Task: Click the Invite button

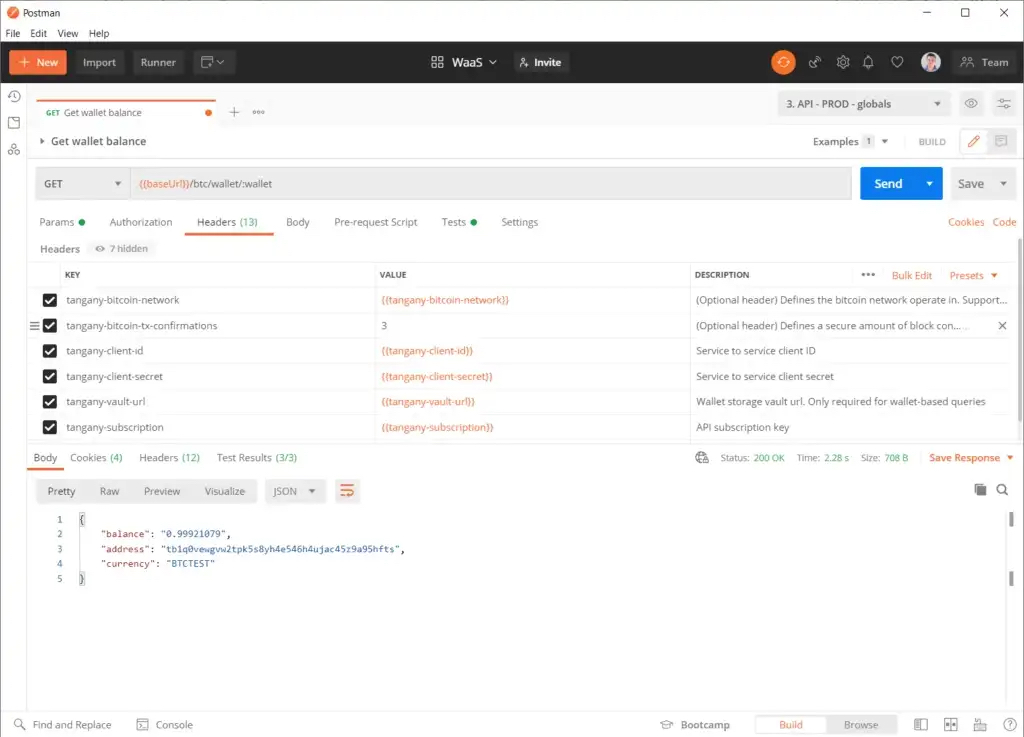Action: 540,63
